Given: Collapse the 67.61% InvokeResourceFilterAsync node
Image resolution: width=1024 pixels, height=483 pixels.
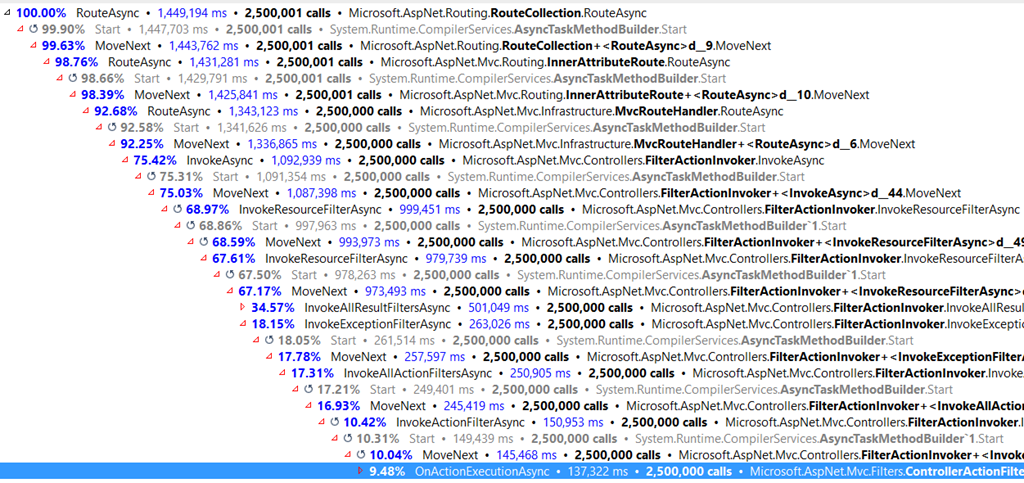Looking at the screenshot, I should tap(203, 258).
